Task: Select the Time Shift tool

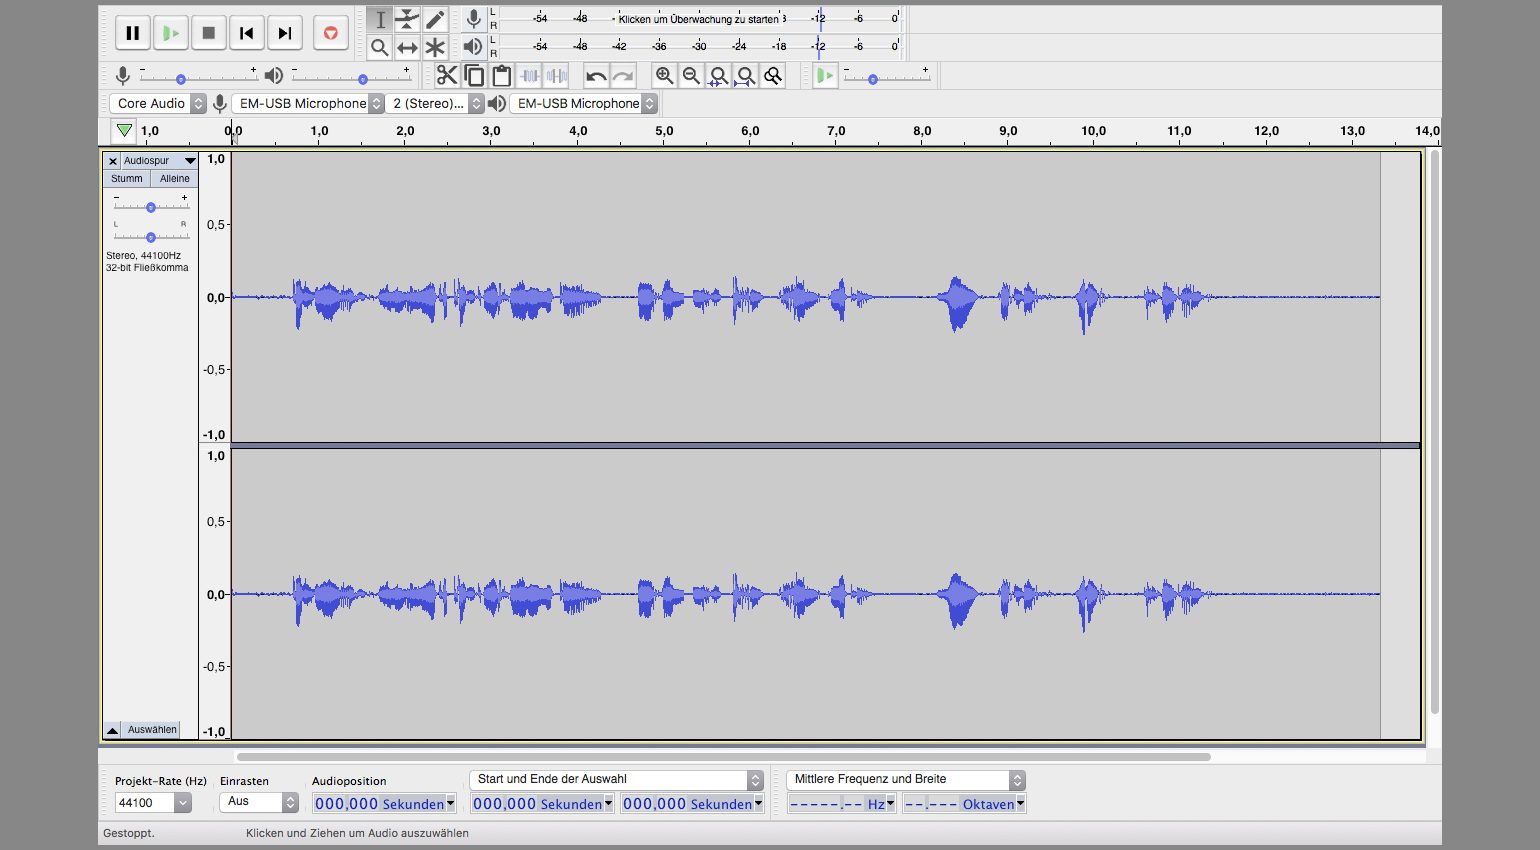Action: [x=407, y=47]
